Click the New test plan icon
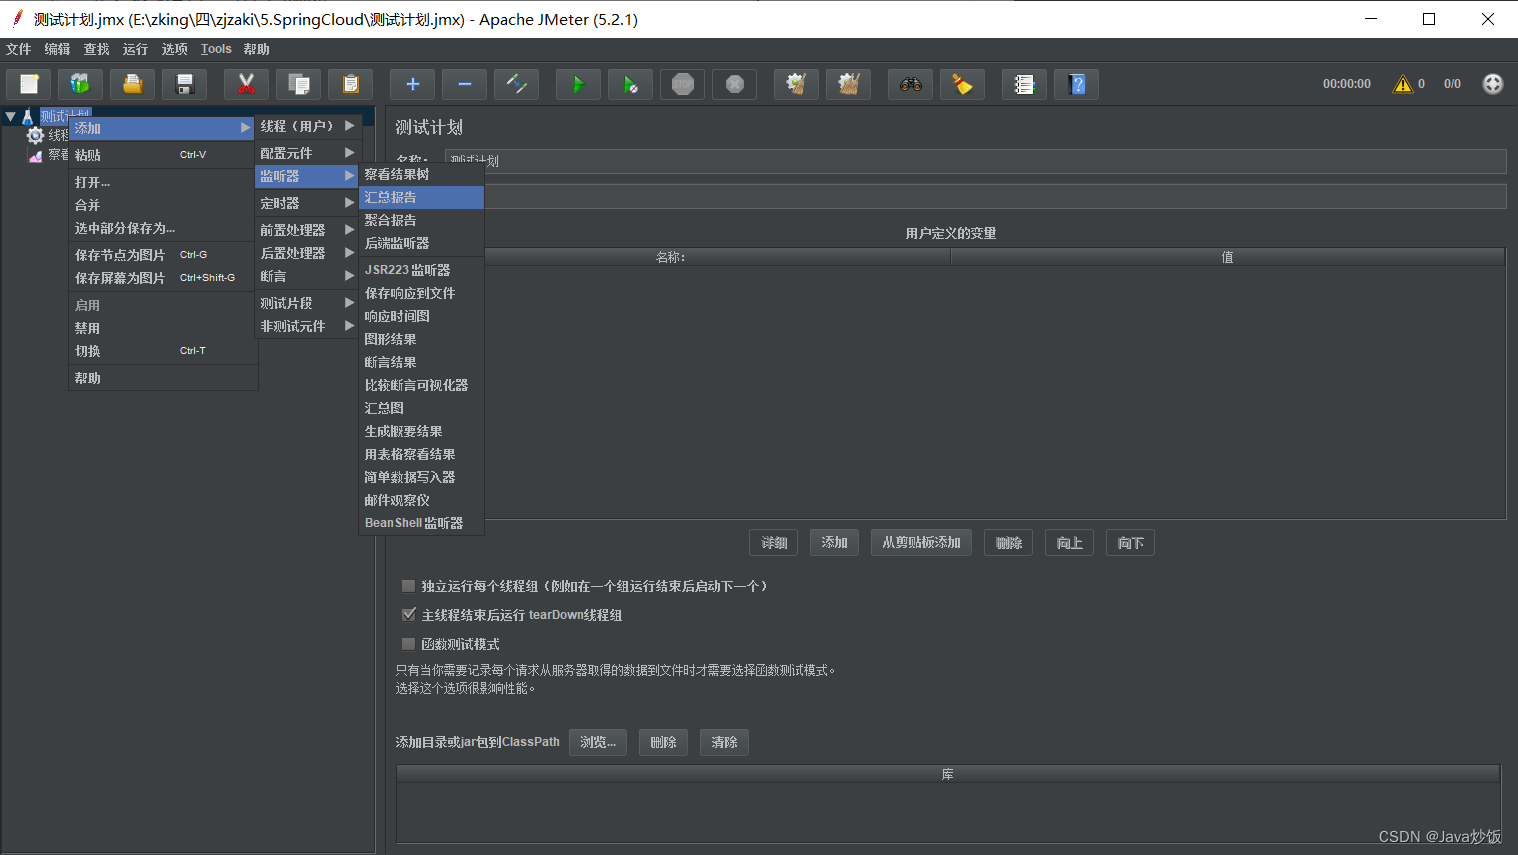 (x=29, y=85)
